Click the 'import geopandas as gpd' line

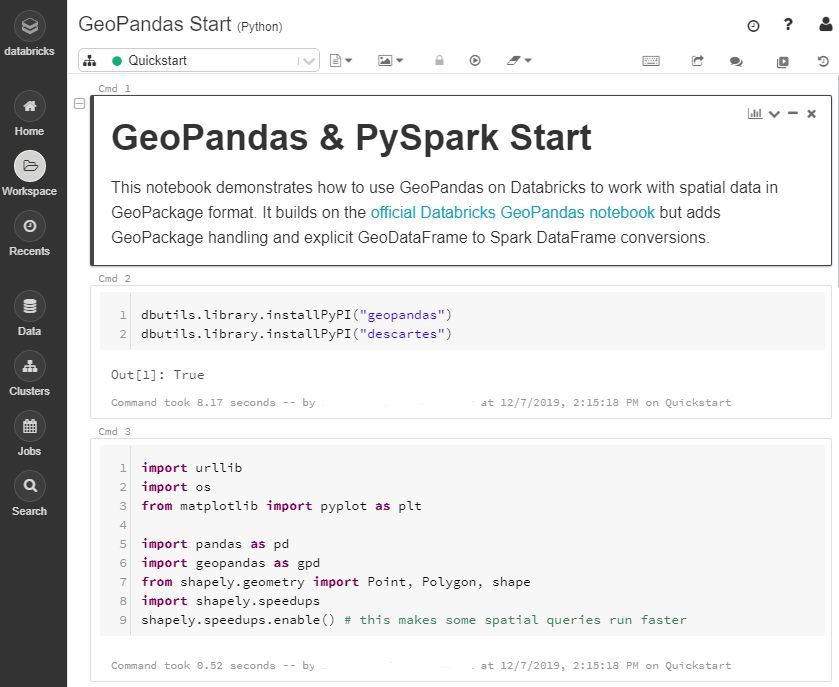[x=231, y=563]
